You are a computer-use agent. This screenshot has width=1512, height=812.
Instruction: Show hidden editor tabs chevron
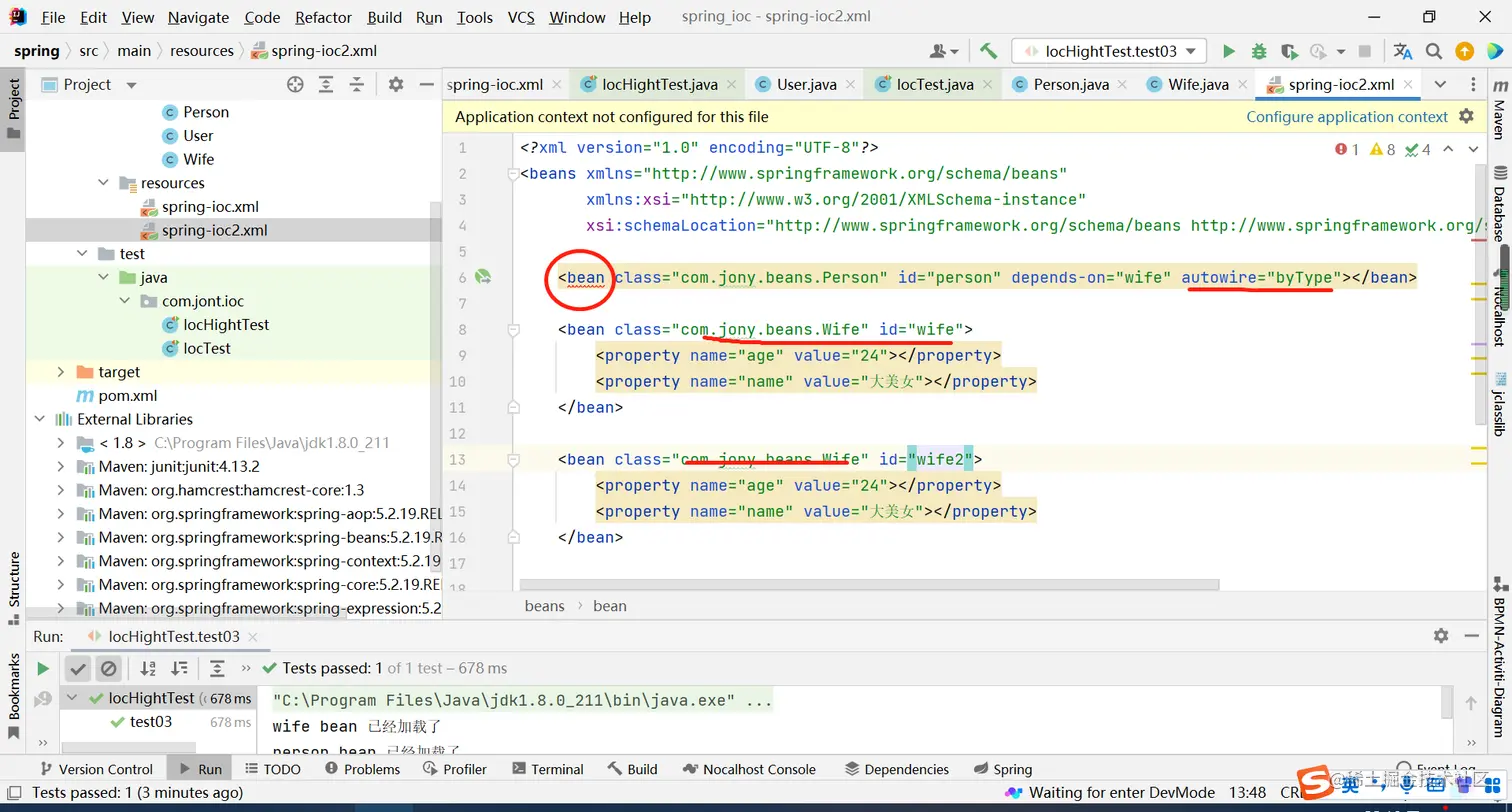(x=1441, y=85)
